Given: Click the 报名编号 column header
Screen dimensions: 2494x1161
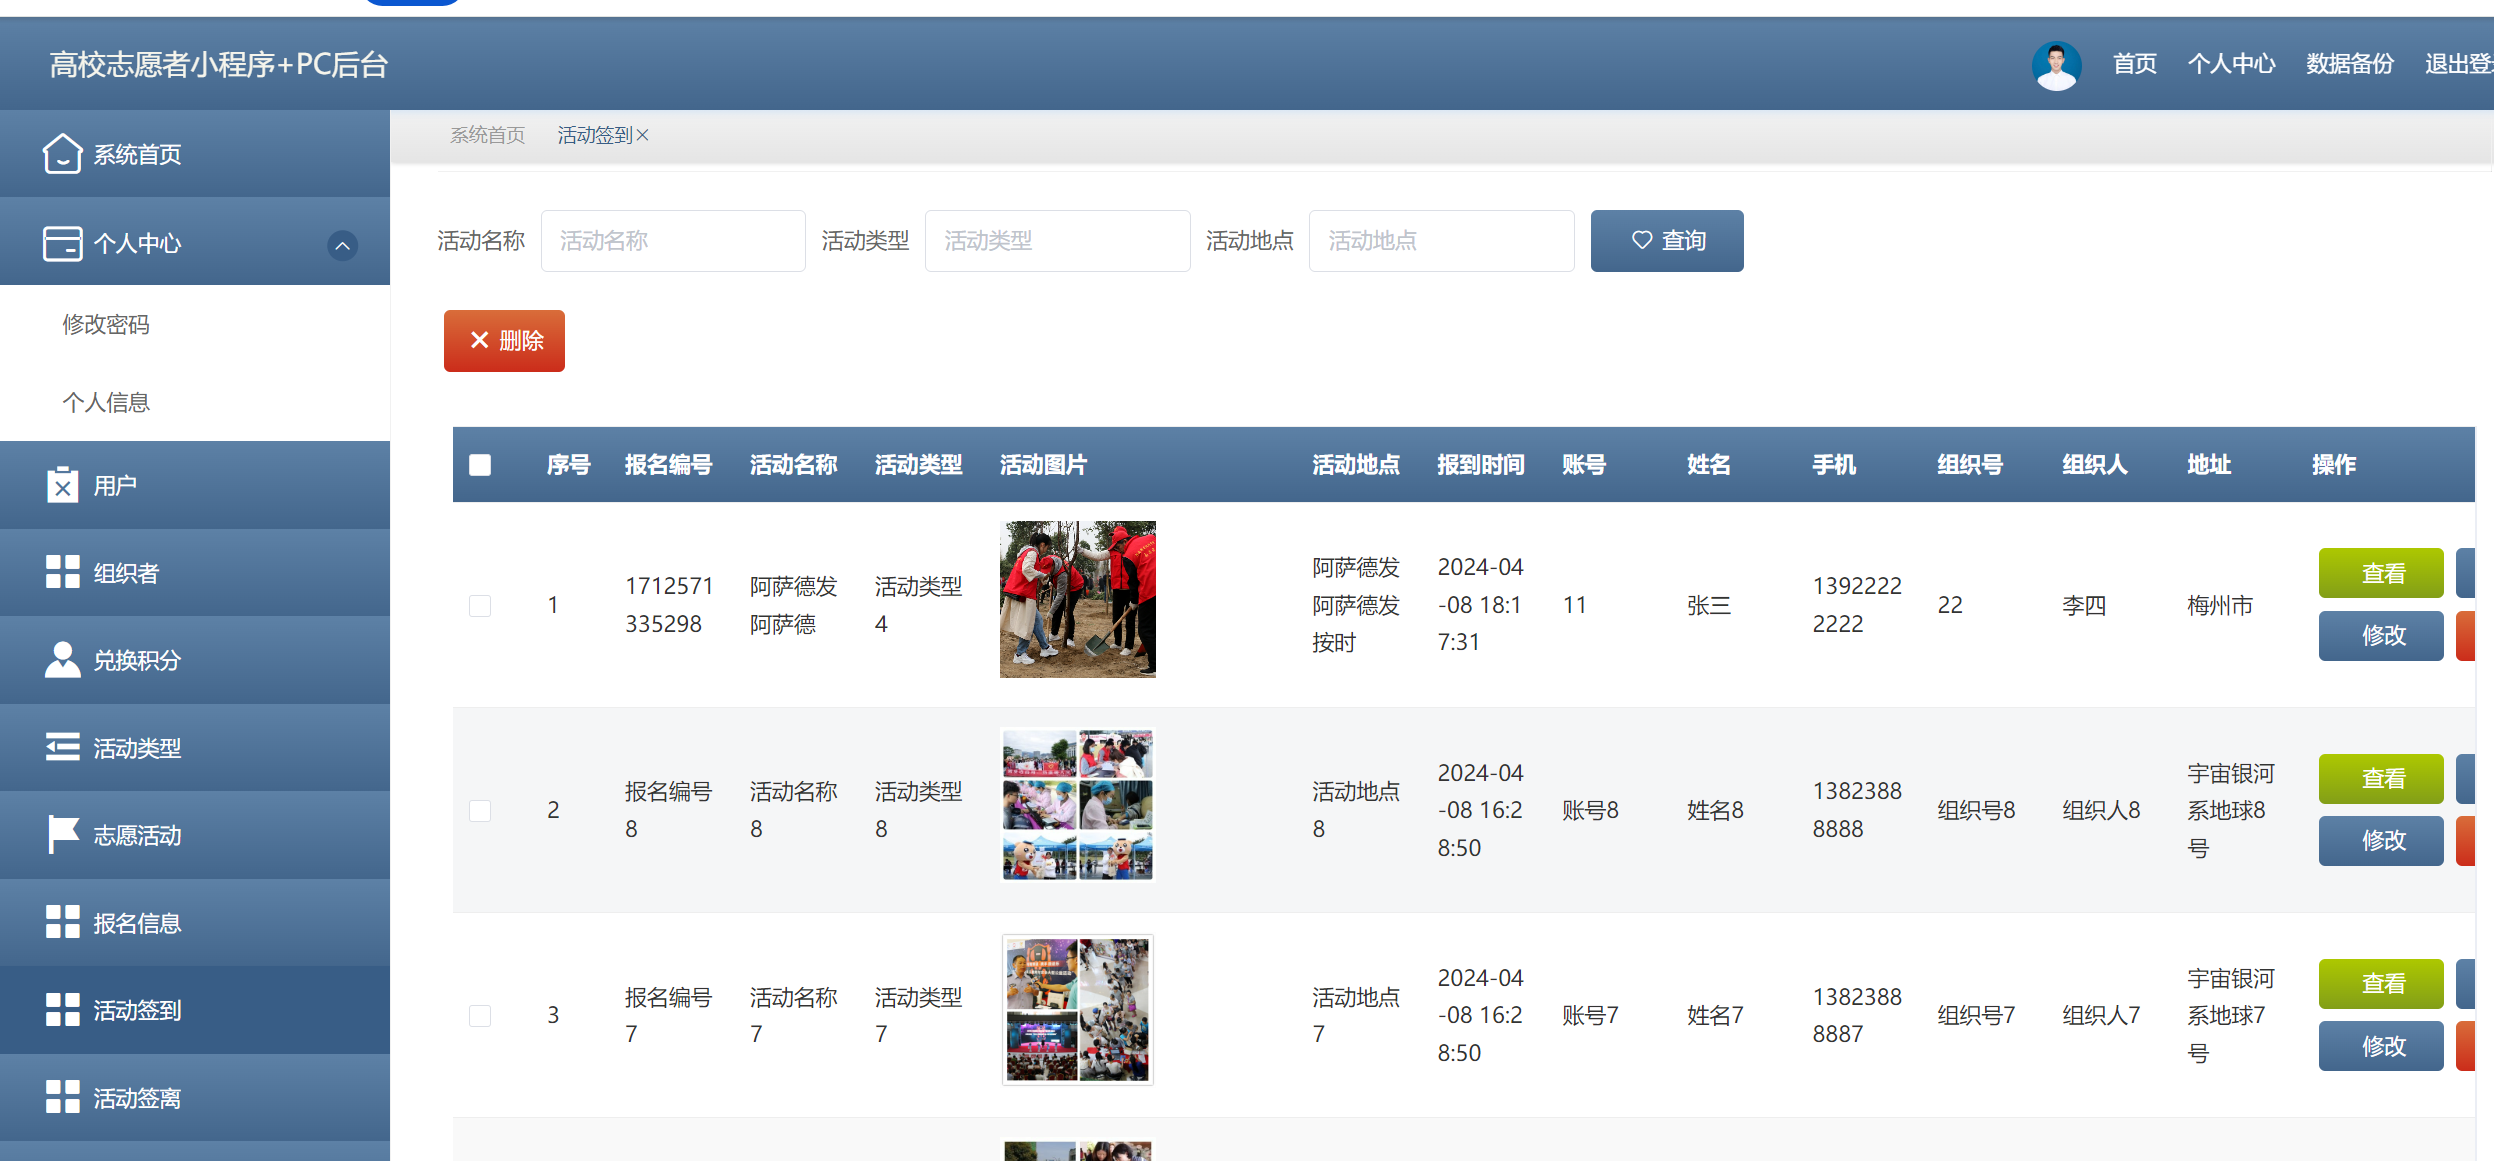Looking at the screenshot, I should click(669, 465).
